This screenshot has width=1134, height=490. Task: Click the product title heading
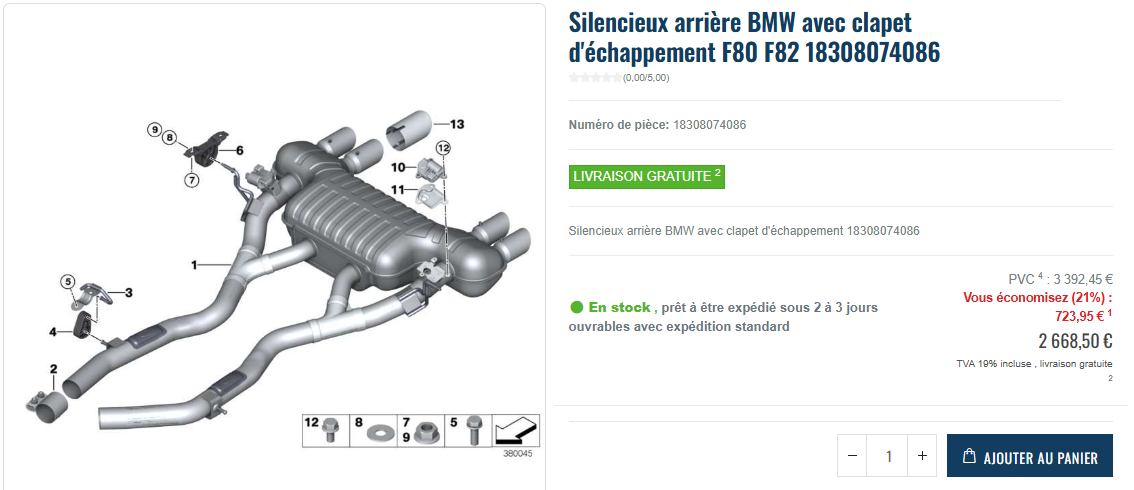pos(754,37)
